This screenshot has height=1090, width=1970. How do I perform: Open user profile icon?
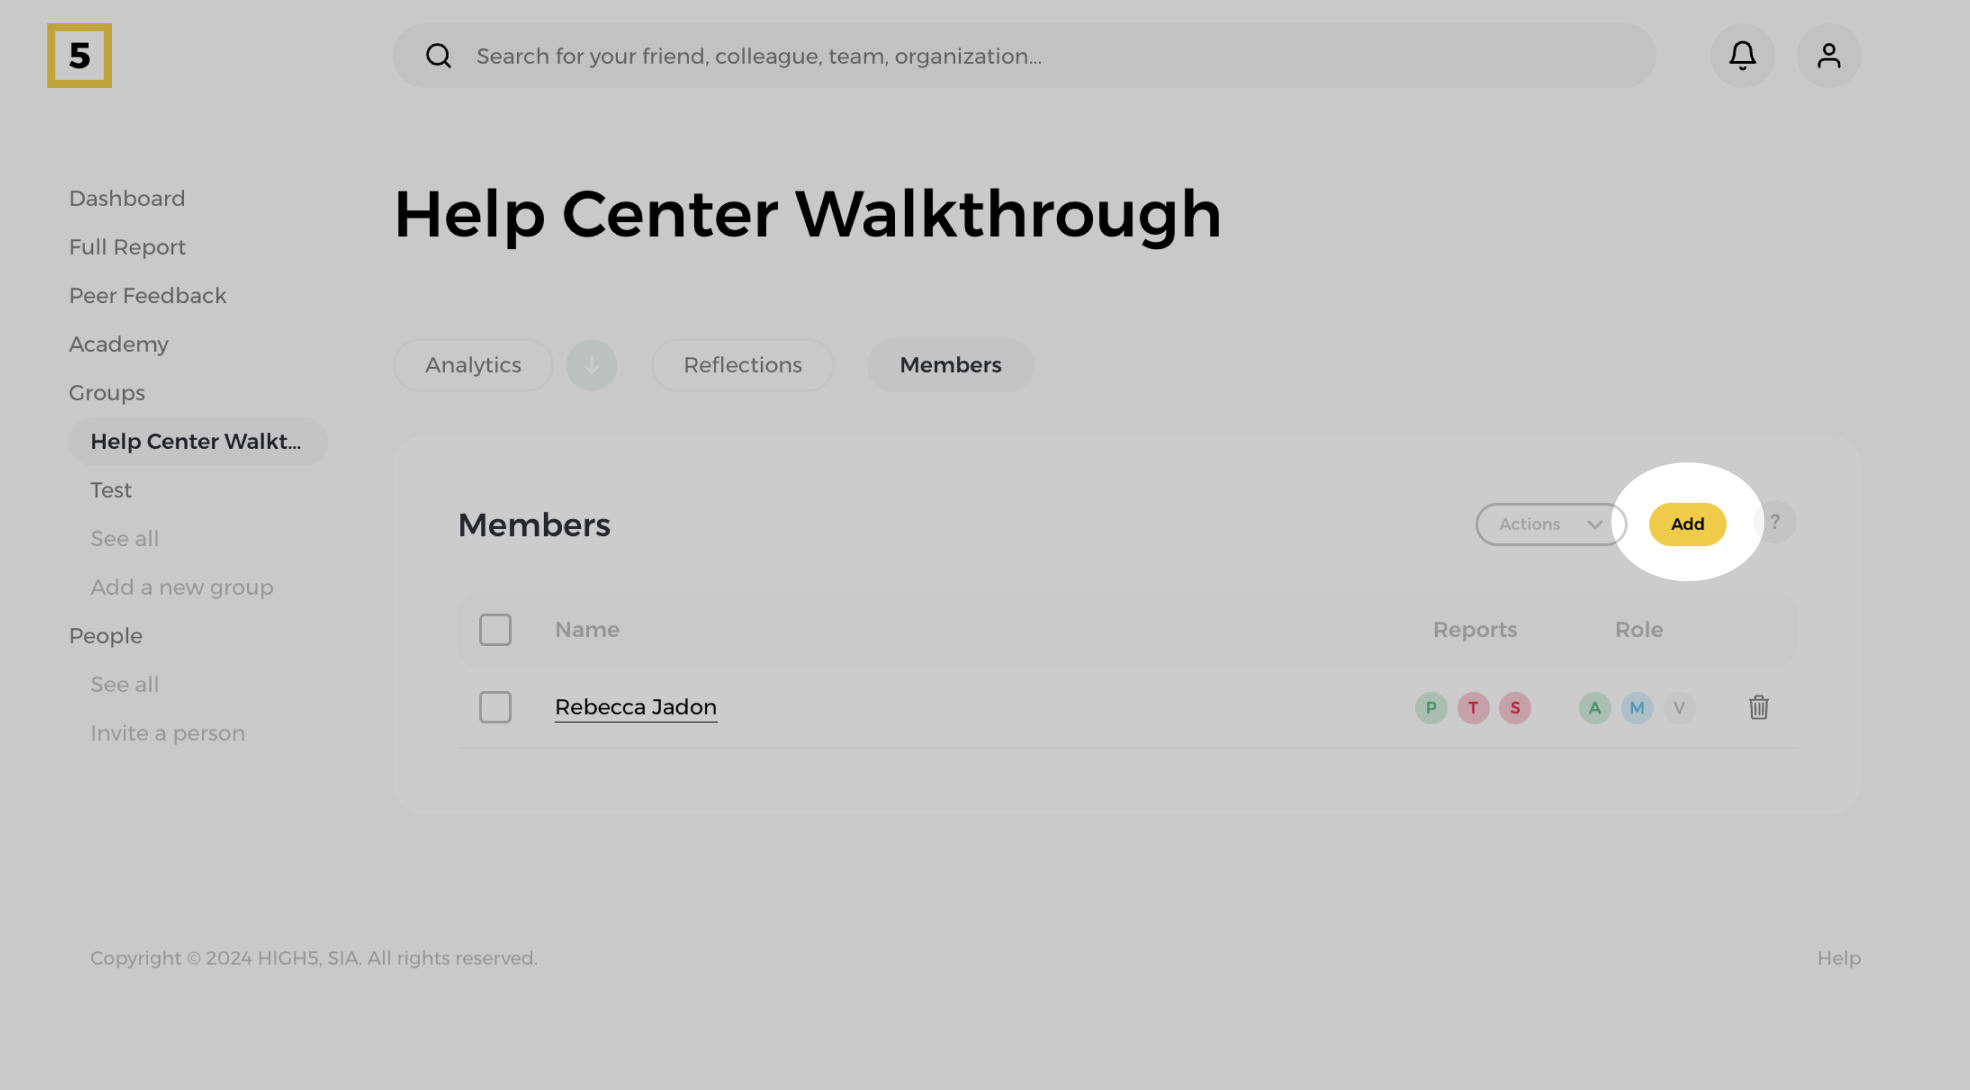tap(1828, 56)
